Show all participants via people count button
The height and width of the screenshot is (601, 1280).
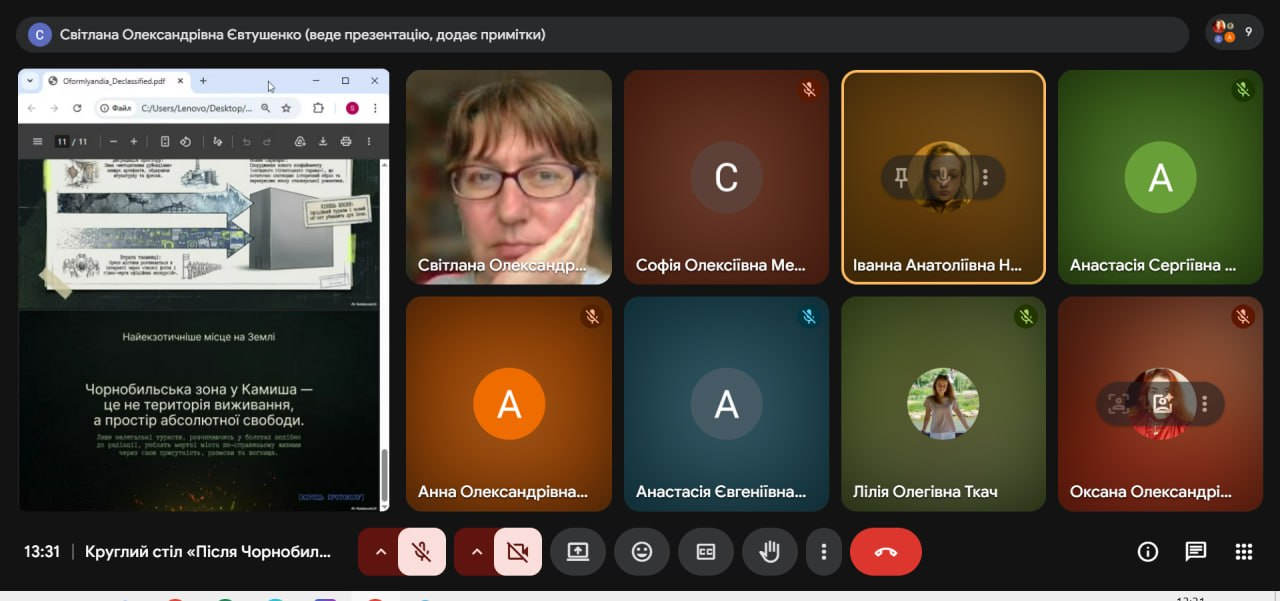[1233, 32]
